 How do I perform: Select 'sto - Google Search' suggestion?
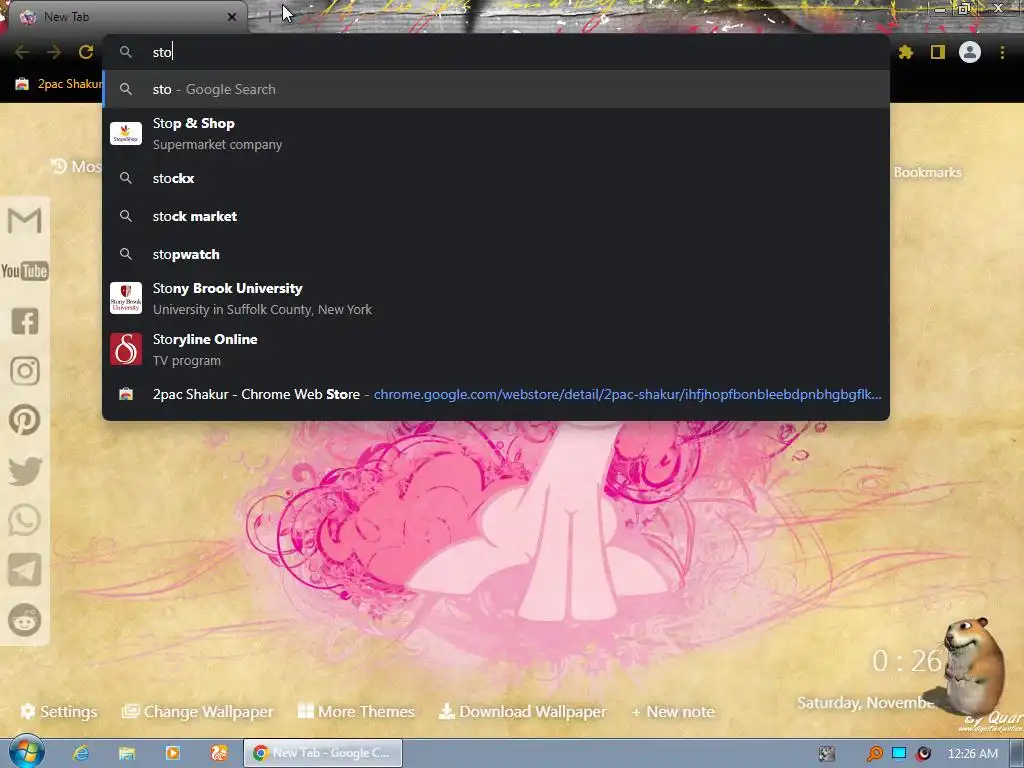point(496,89)
